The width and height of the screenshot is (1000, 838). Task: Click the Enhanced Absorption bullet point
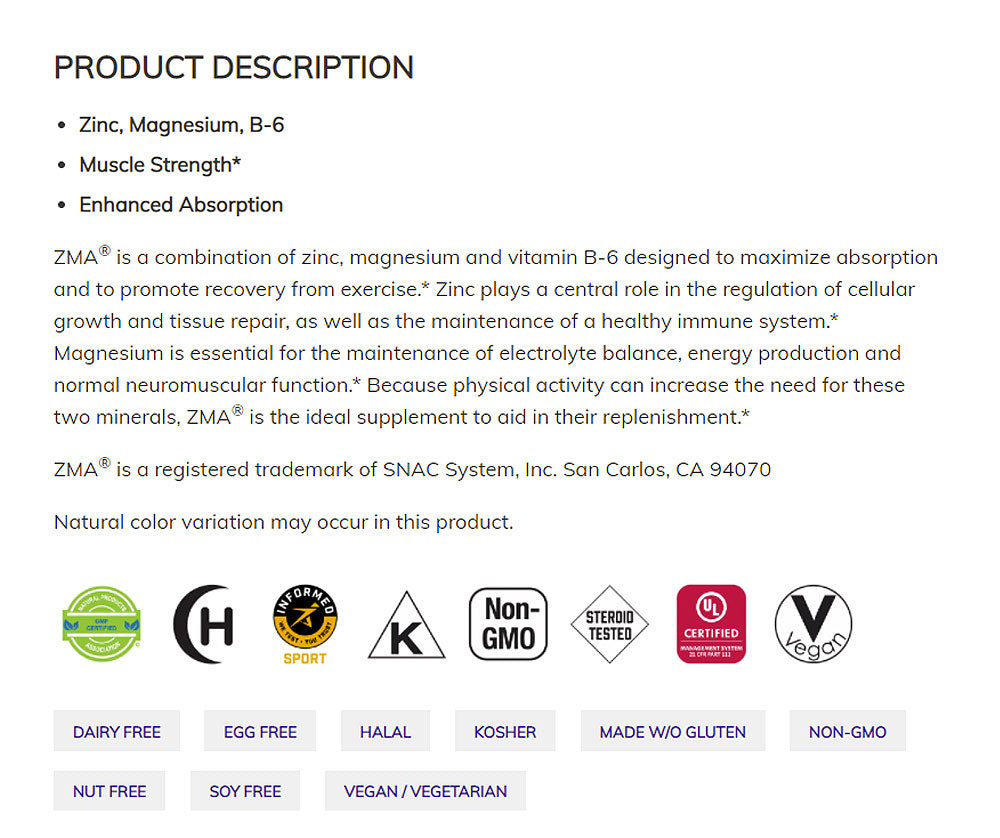(x=181, y=205)
